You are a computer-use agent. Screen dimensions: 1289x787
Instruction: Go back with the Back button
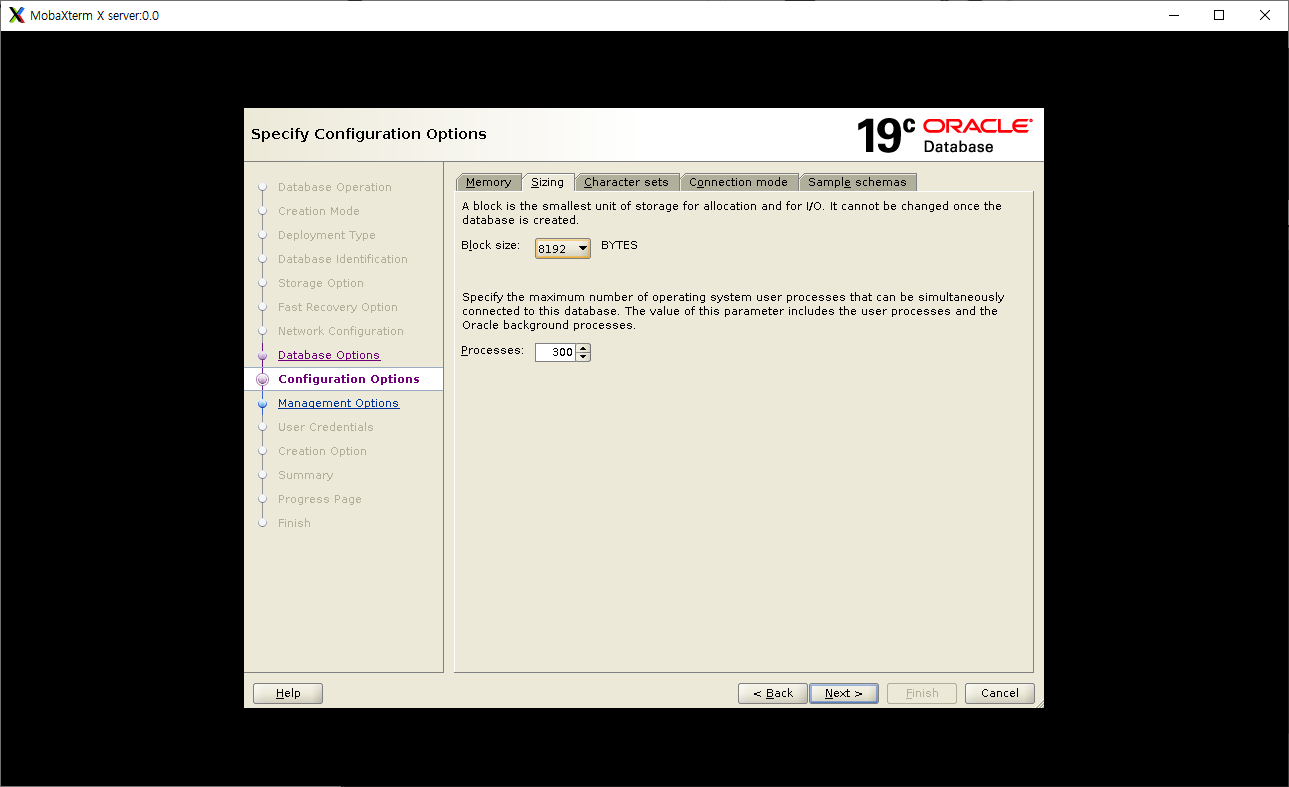[x=773, y=693]
